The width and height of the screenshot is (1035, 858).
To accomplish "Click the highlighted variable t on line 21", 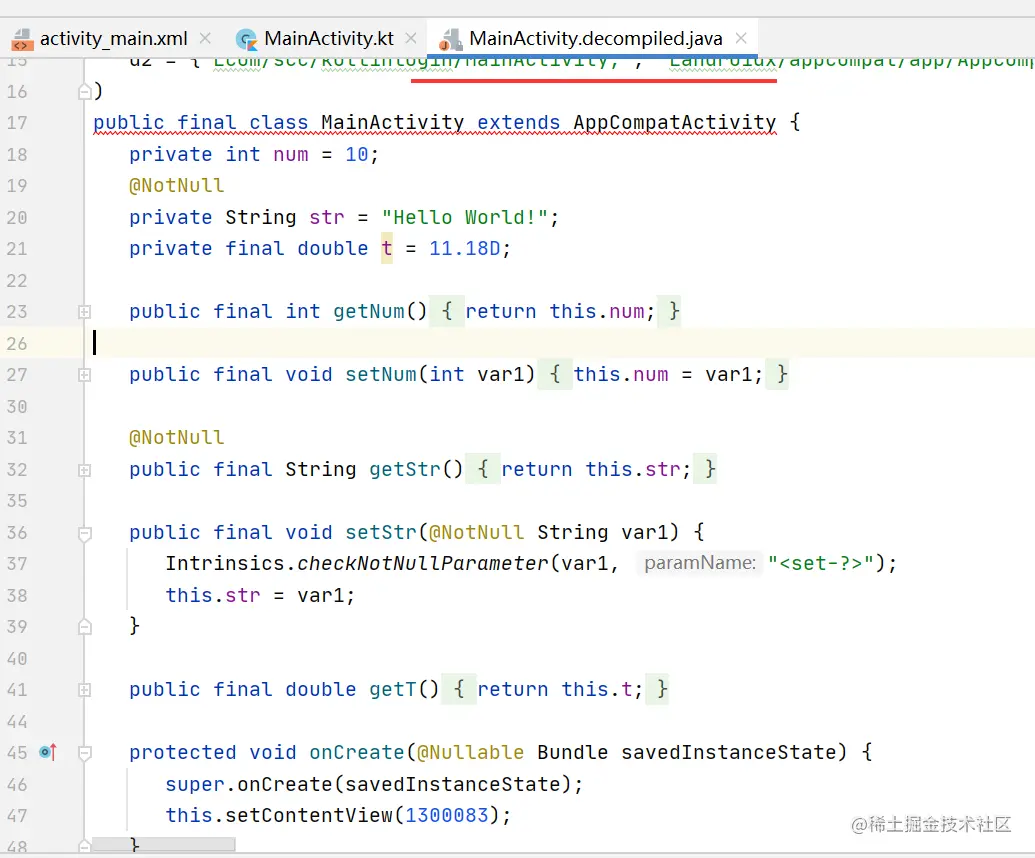I will click(x=387, y=248).
